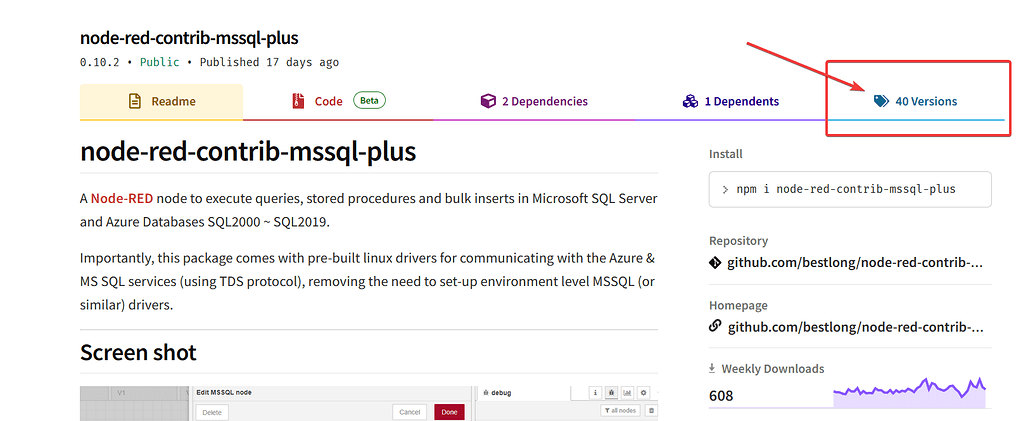This screenshot has height=421, width=1035.
Task: Copy the npm install command box
Action: pos(850,189)
